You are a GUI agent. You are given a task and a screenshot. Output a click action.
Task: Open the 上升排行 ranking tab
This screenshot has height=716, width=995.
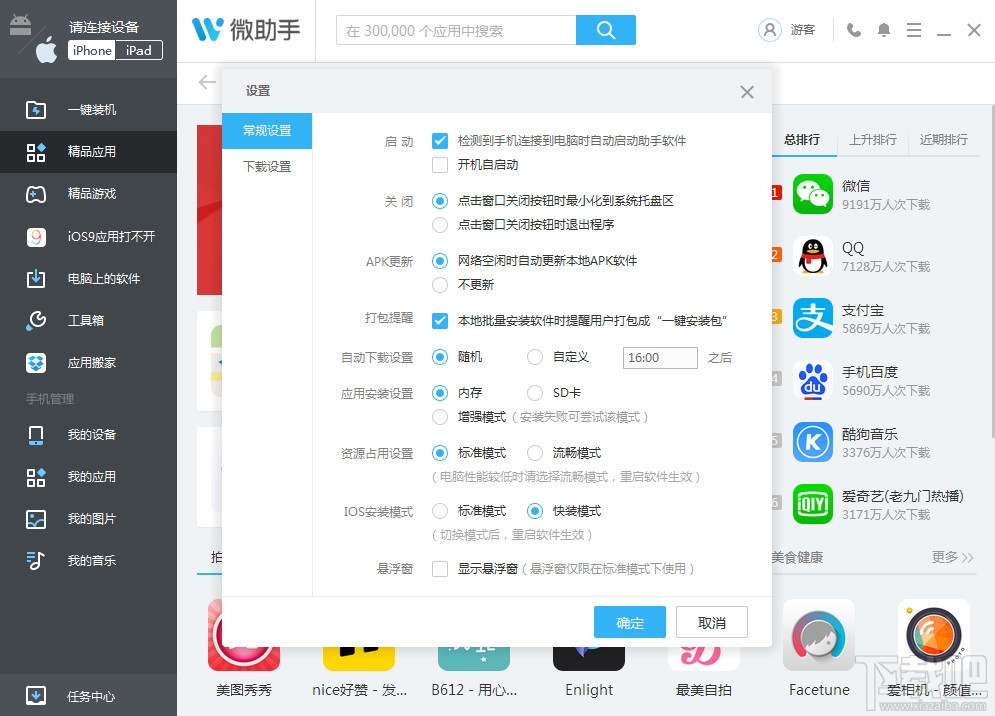pos(872,140)
